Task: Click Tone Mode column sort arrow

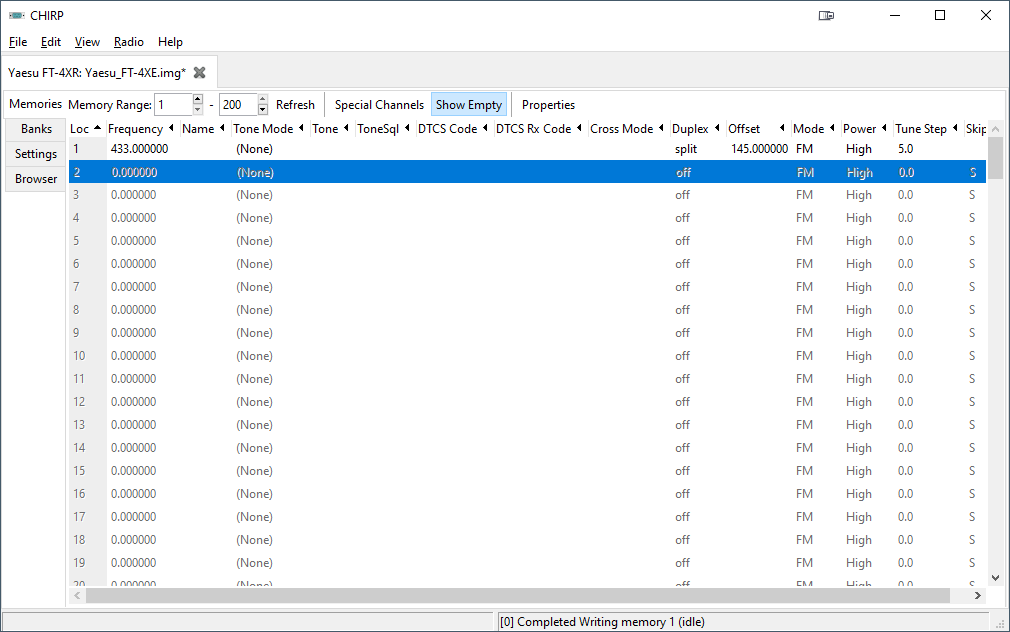Action: (x=301, y=128)
